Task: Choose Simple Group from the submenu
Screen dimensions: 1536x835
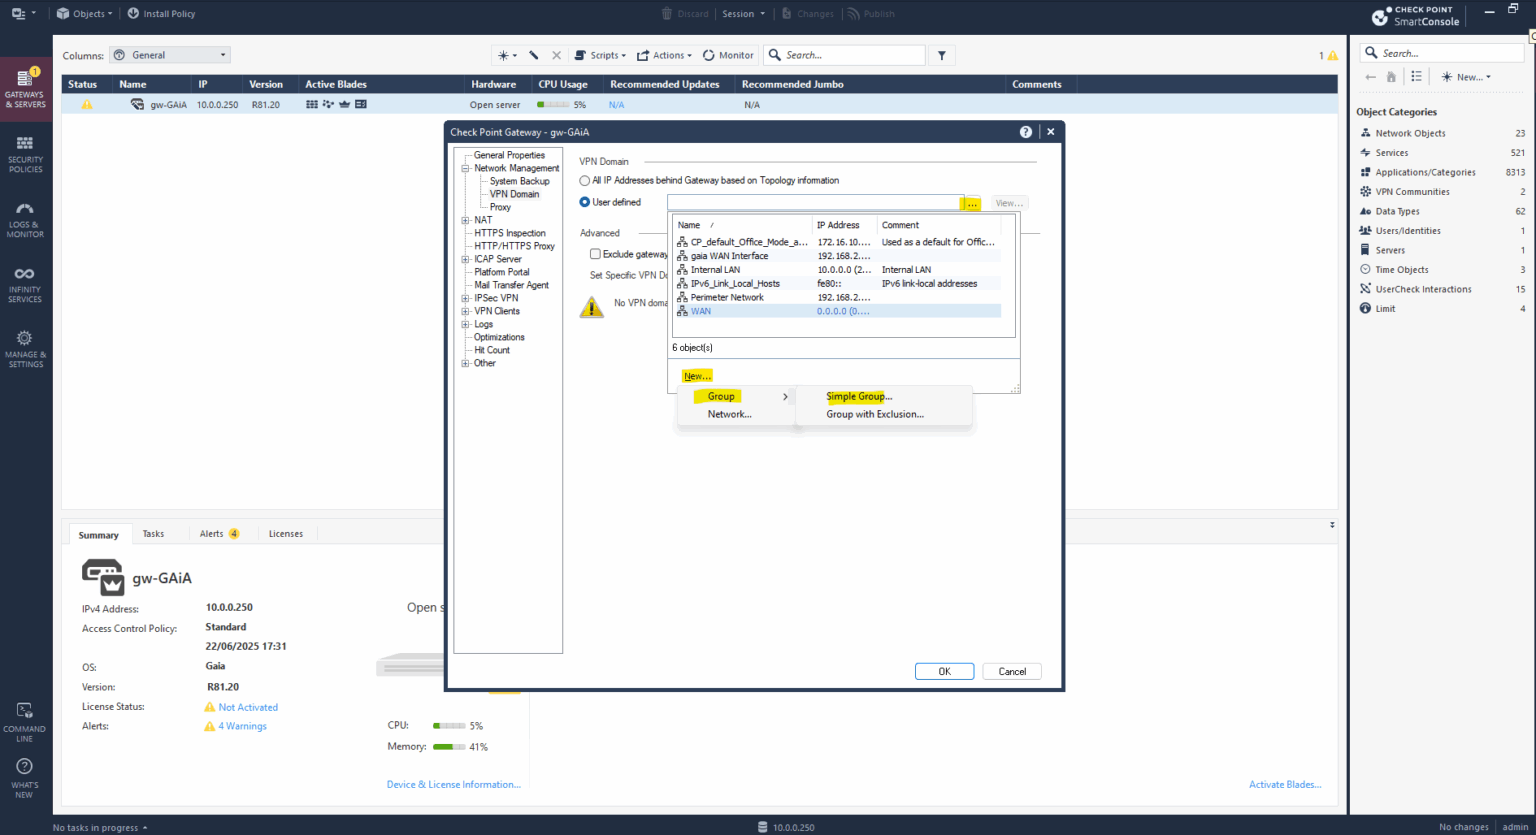Action: pos(857,396)
